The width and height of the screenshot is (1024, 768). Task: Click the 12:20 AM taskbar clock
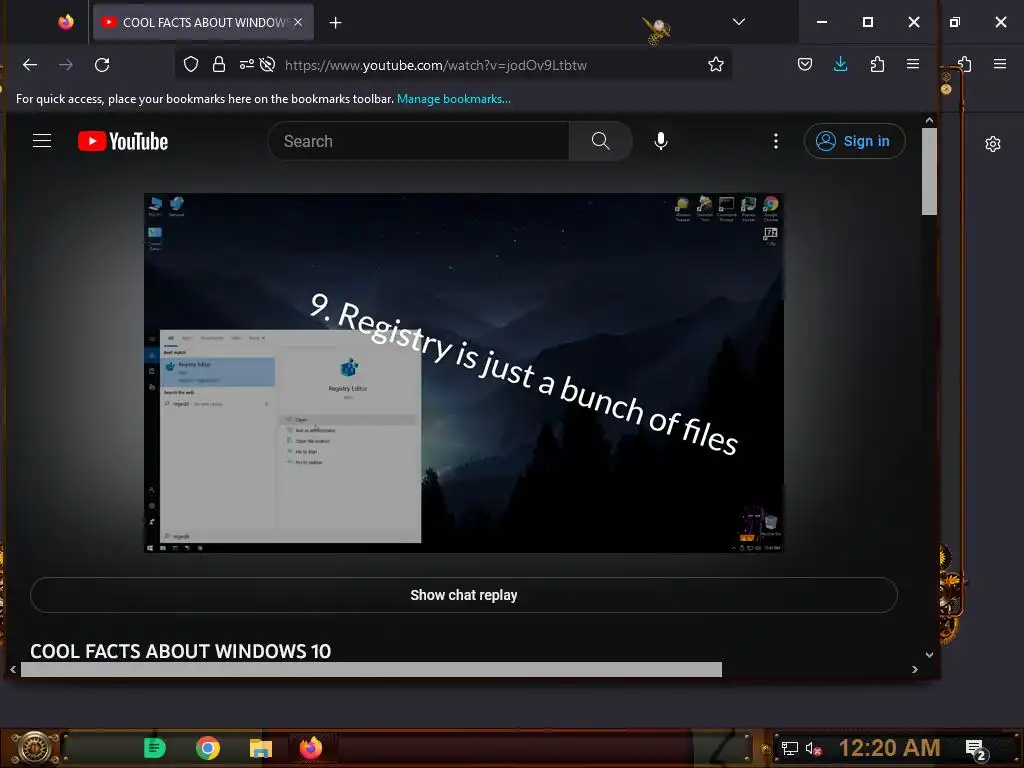coord(889,748)
